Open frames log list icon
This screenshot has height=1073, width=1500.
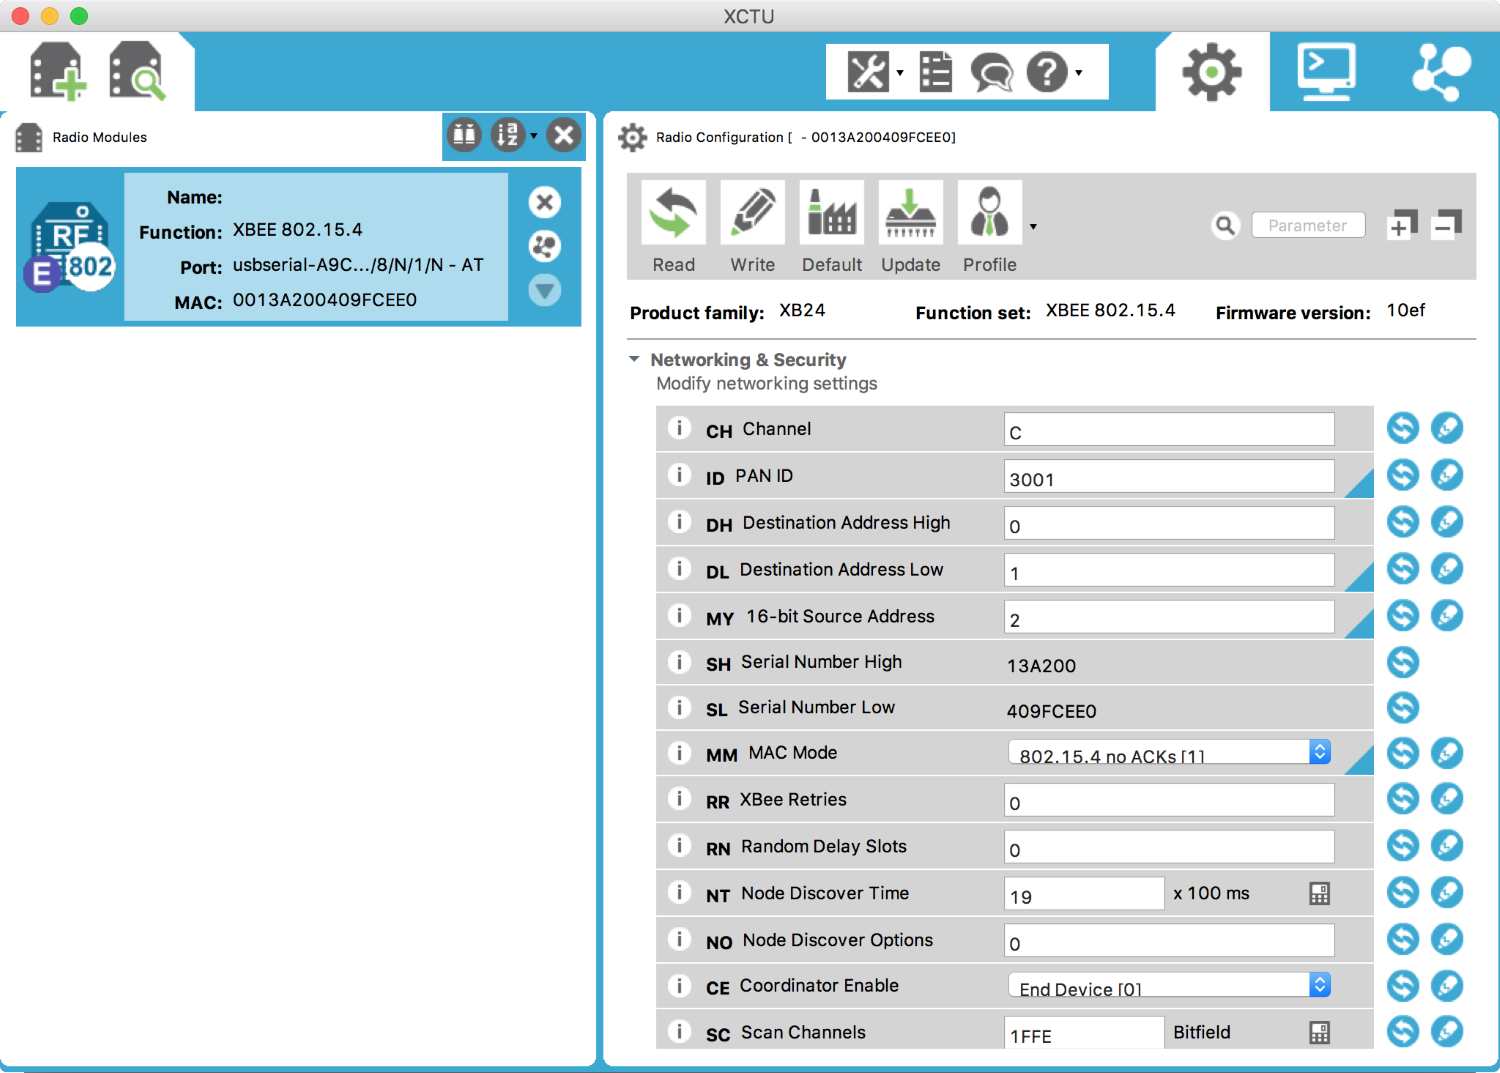(x=936, y=72)
